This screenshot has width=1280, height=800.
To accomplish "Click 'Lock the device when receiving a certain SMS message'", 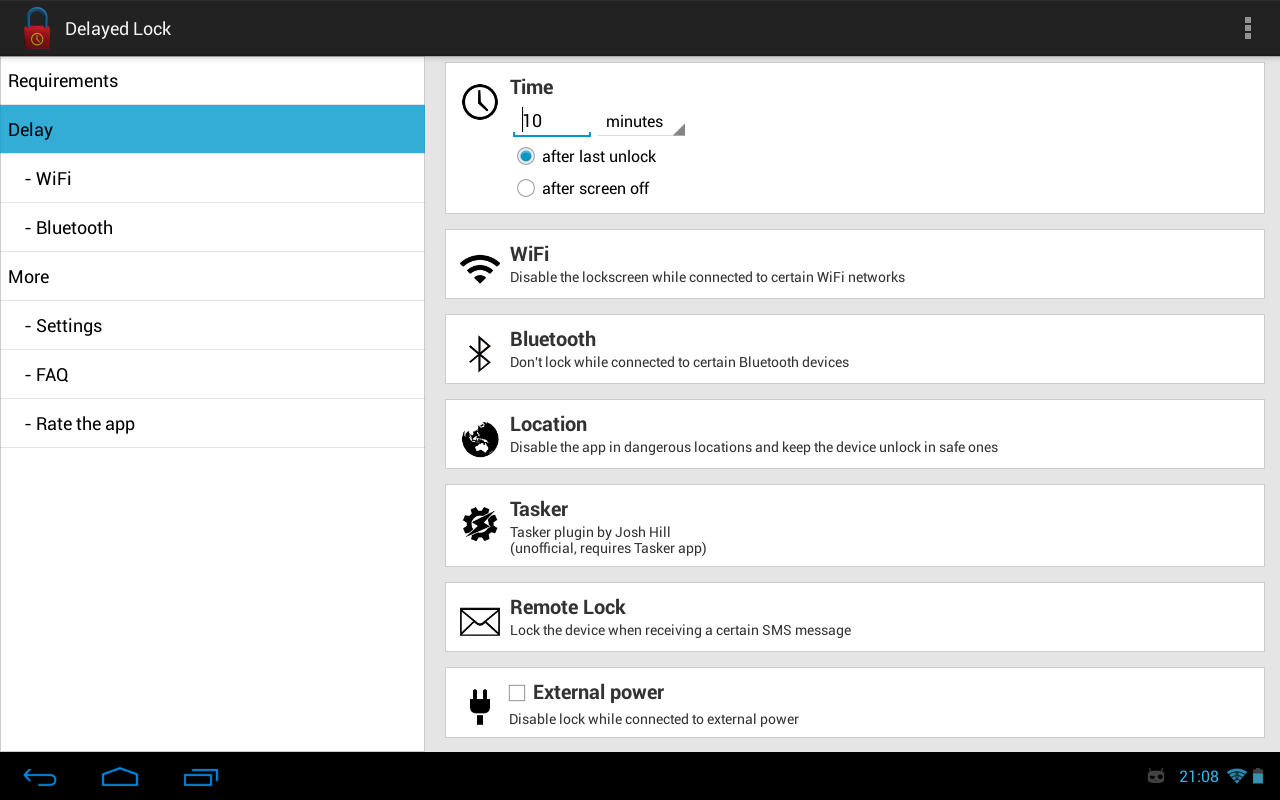I will 680,630.
